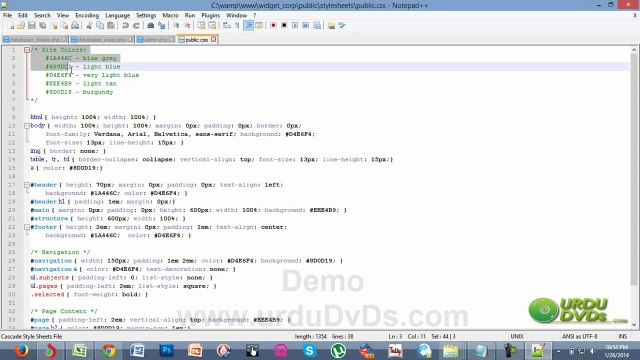The image size is (640, 360).
Task: Open the View menu
Action: [63, 16]
